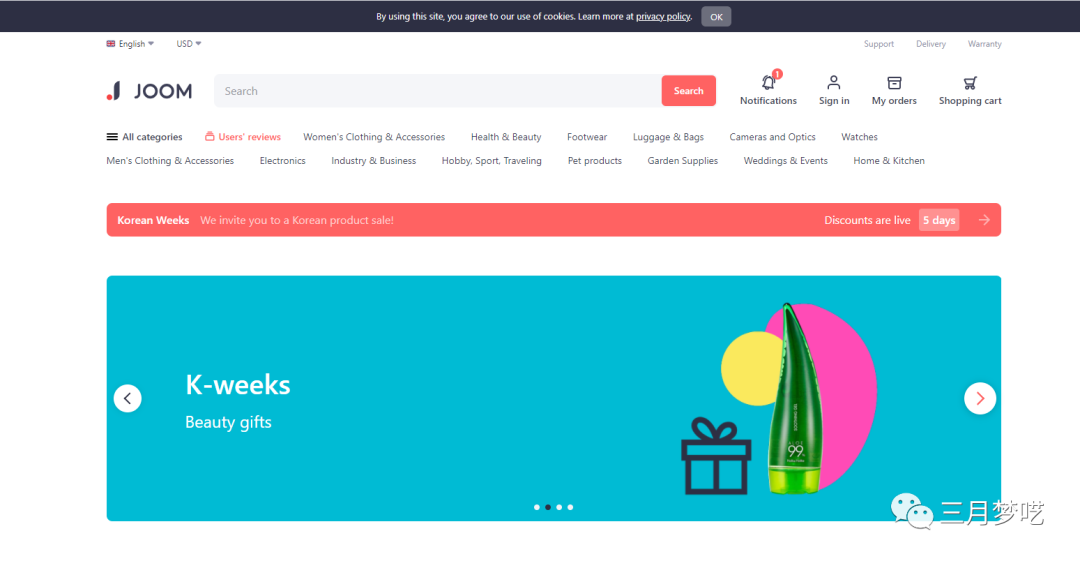
Task: Open Health & Beauty category
Action: click(506, 137)
